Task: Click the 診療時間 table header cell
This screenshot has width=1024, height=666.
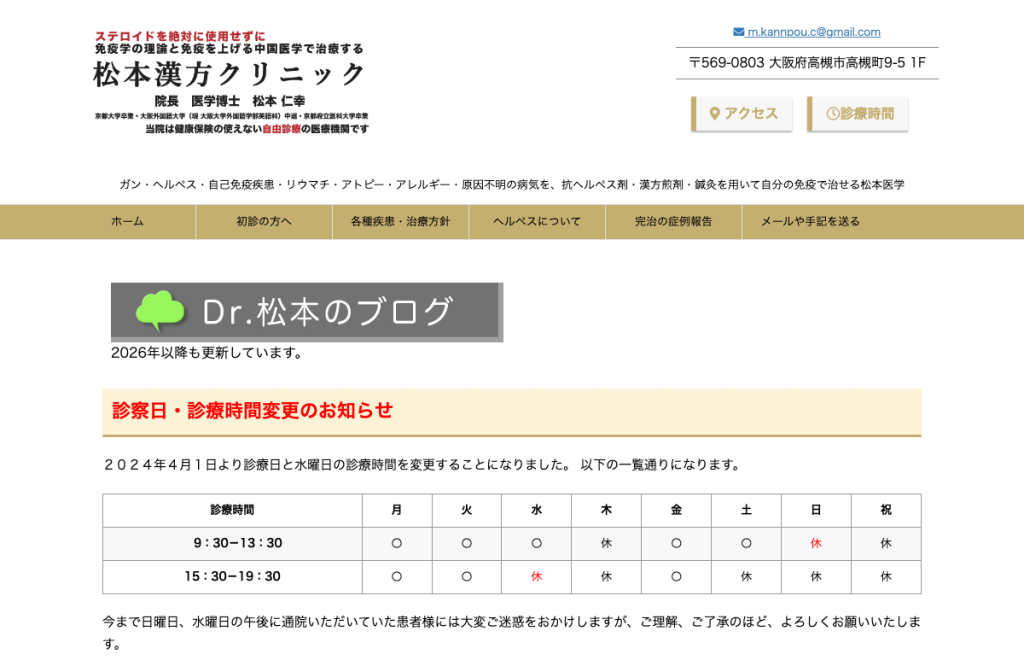Action: coord(232,510)
